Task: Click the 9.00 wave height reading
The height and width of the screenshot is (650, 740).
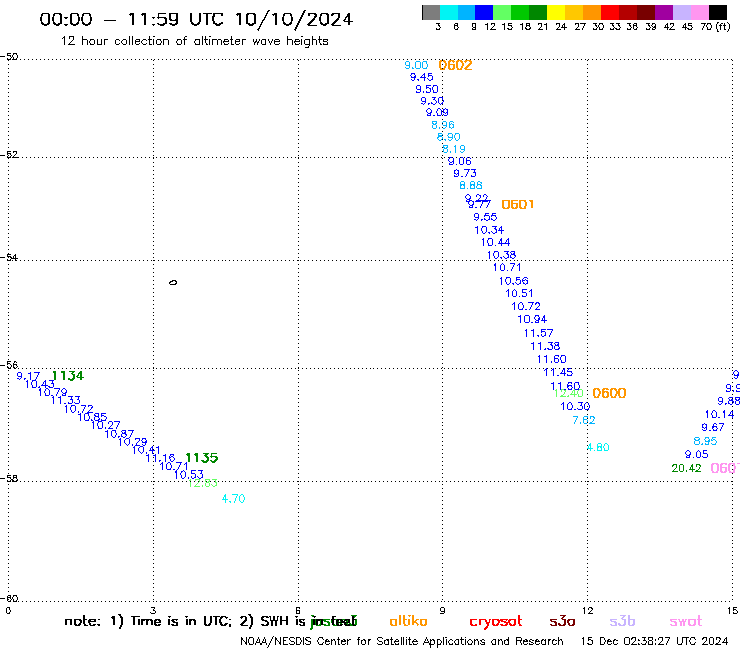Action: (x=416, y=65)
